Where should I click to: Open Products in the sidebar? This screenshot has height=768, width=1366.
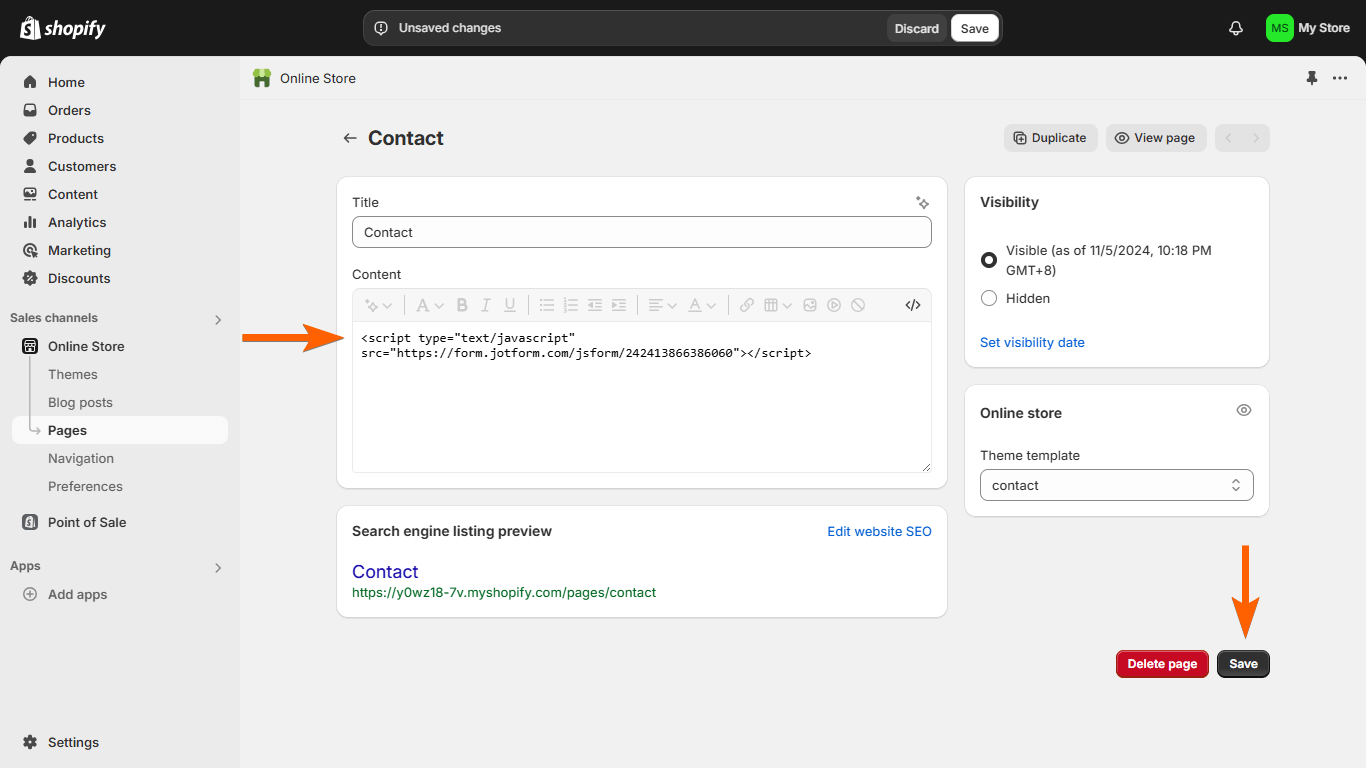[x=76, y=138]
